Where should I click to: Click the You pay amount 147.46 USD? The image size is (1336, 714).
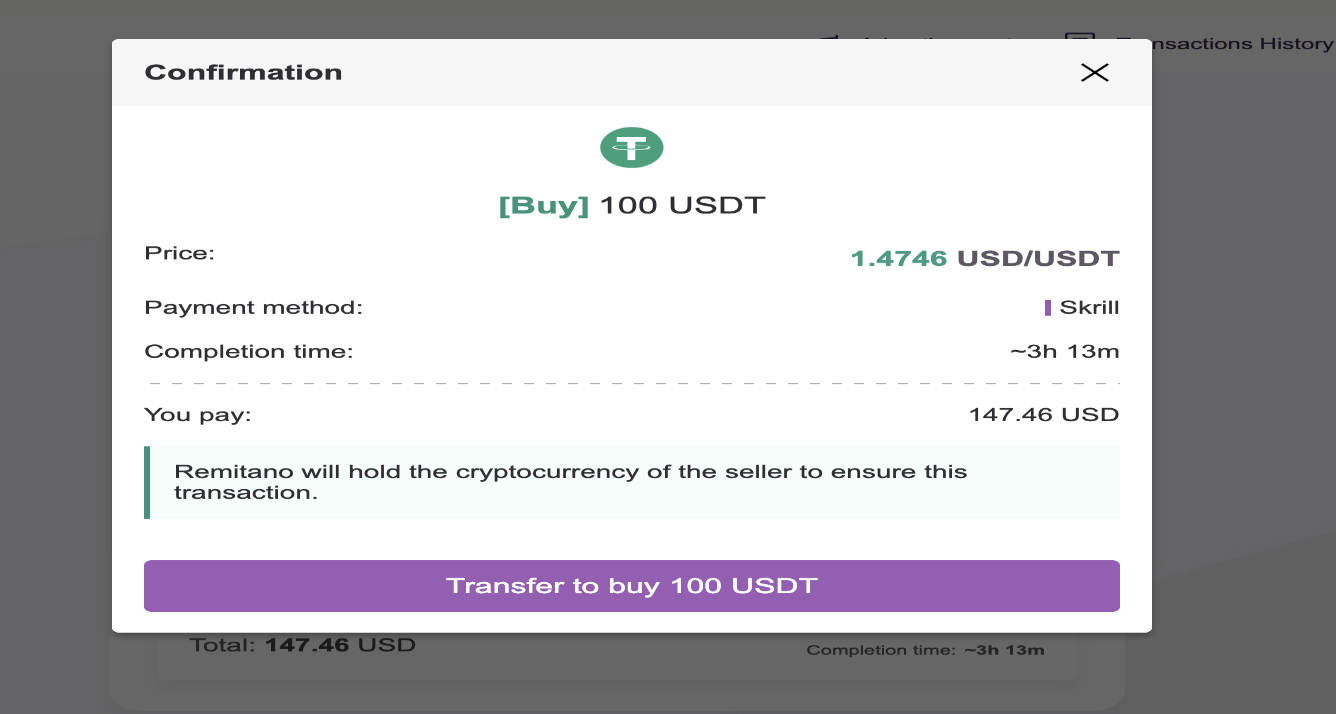pyautogui.click(x=1043, y=414)
